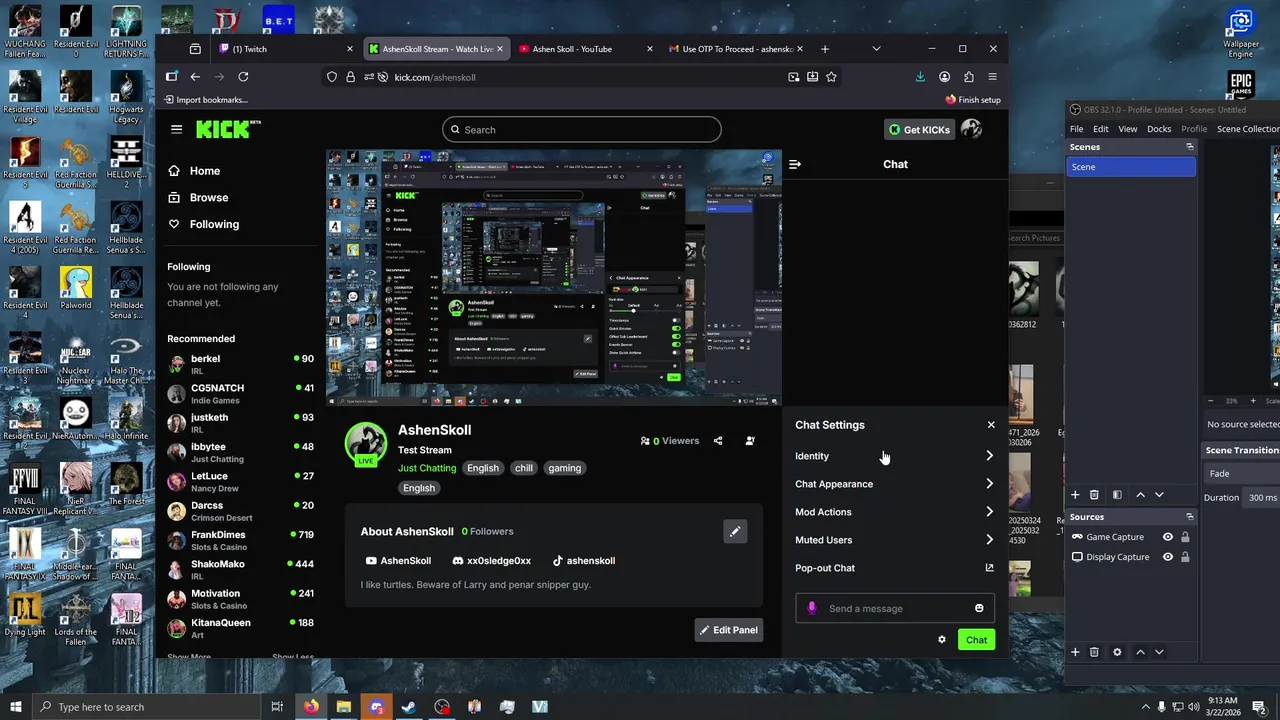Open the profile avatar next to Get KICKs
The width and height of the screenshot is (1280, 720).
coord(971,129)
